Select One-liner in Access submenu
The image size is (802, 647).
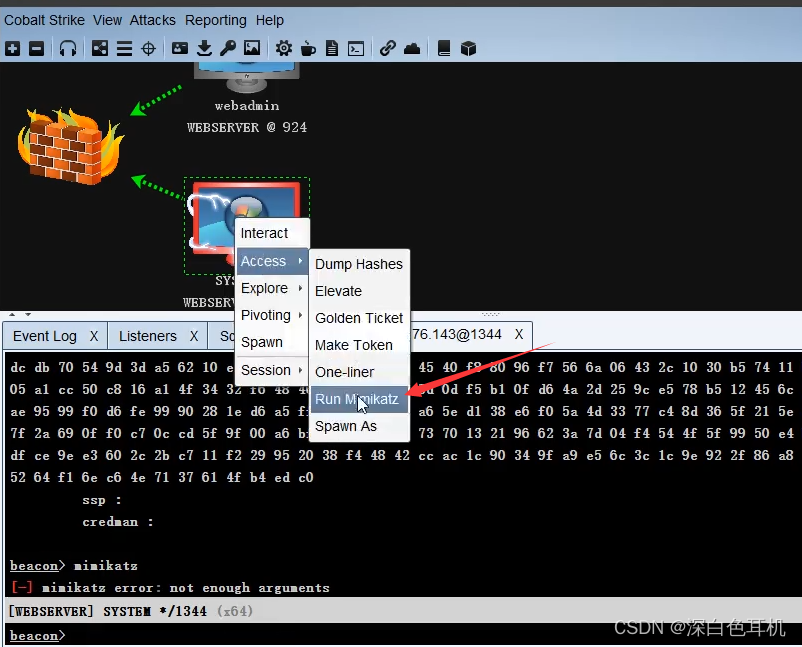click(359, 372)
